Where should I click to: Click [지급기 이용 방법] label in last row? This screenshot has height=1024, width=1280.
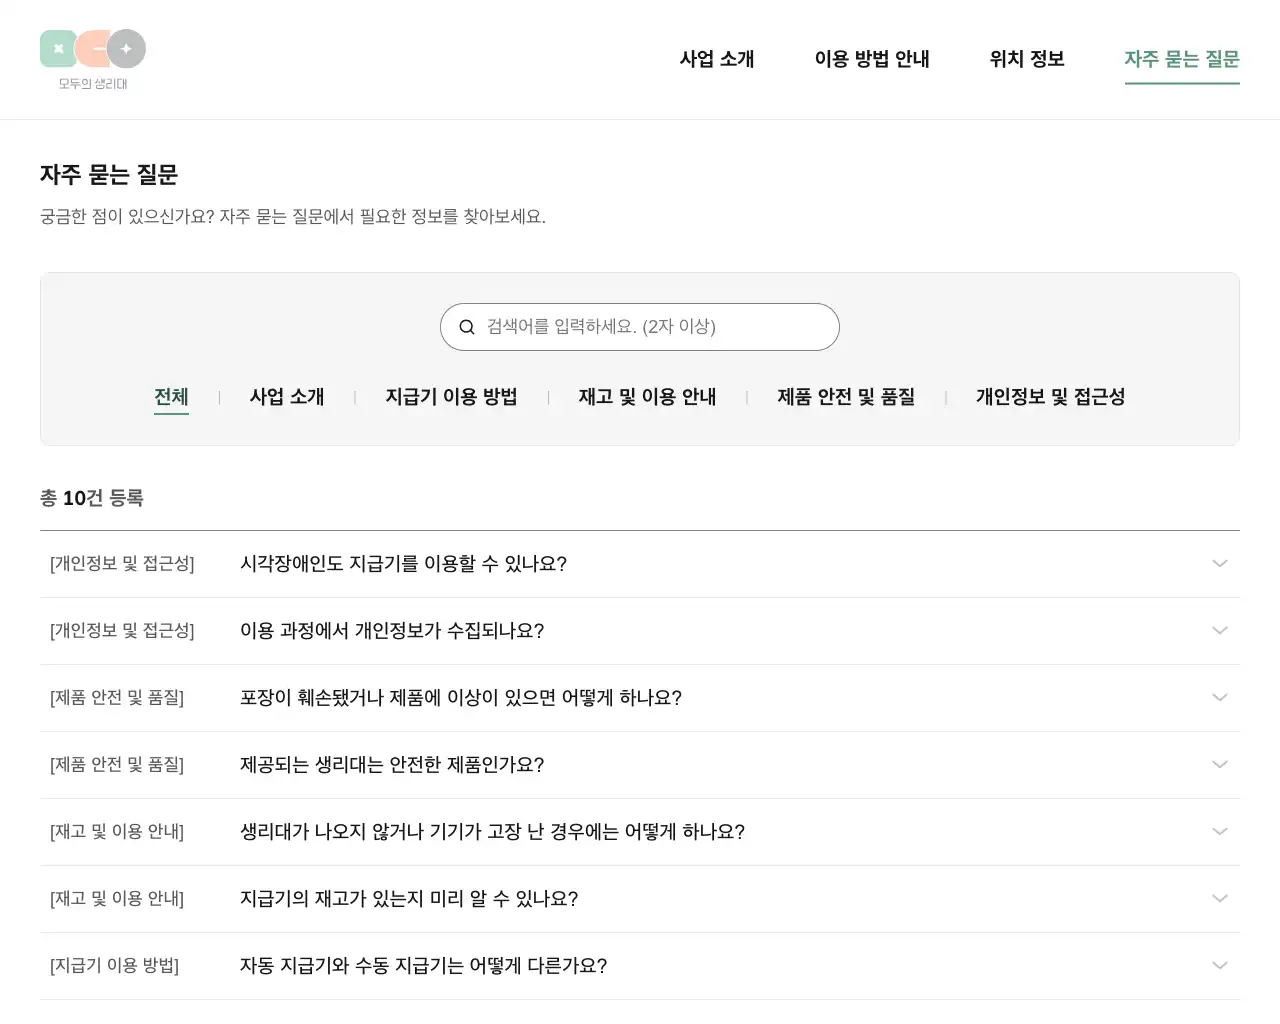pos(114,966)
